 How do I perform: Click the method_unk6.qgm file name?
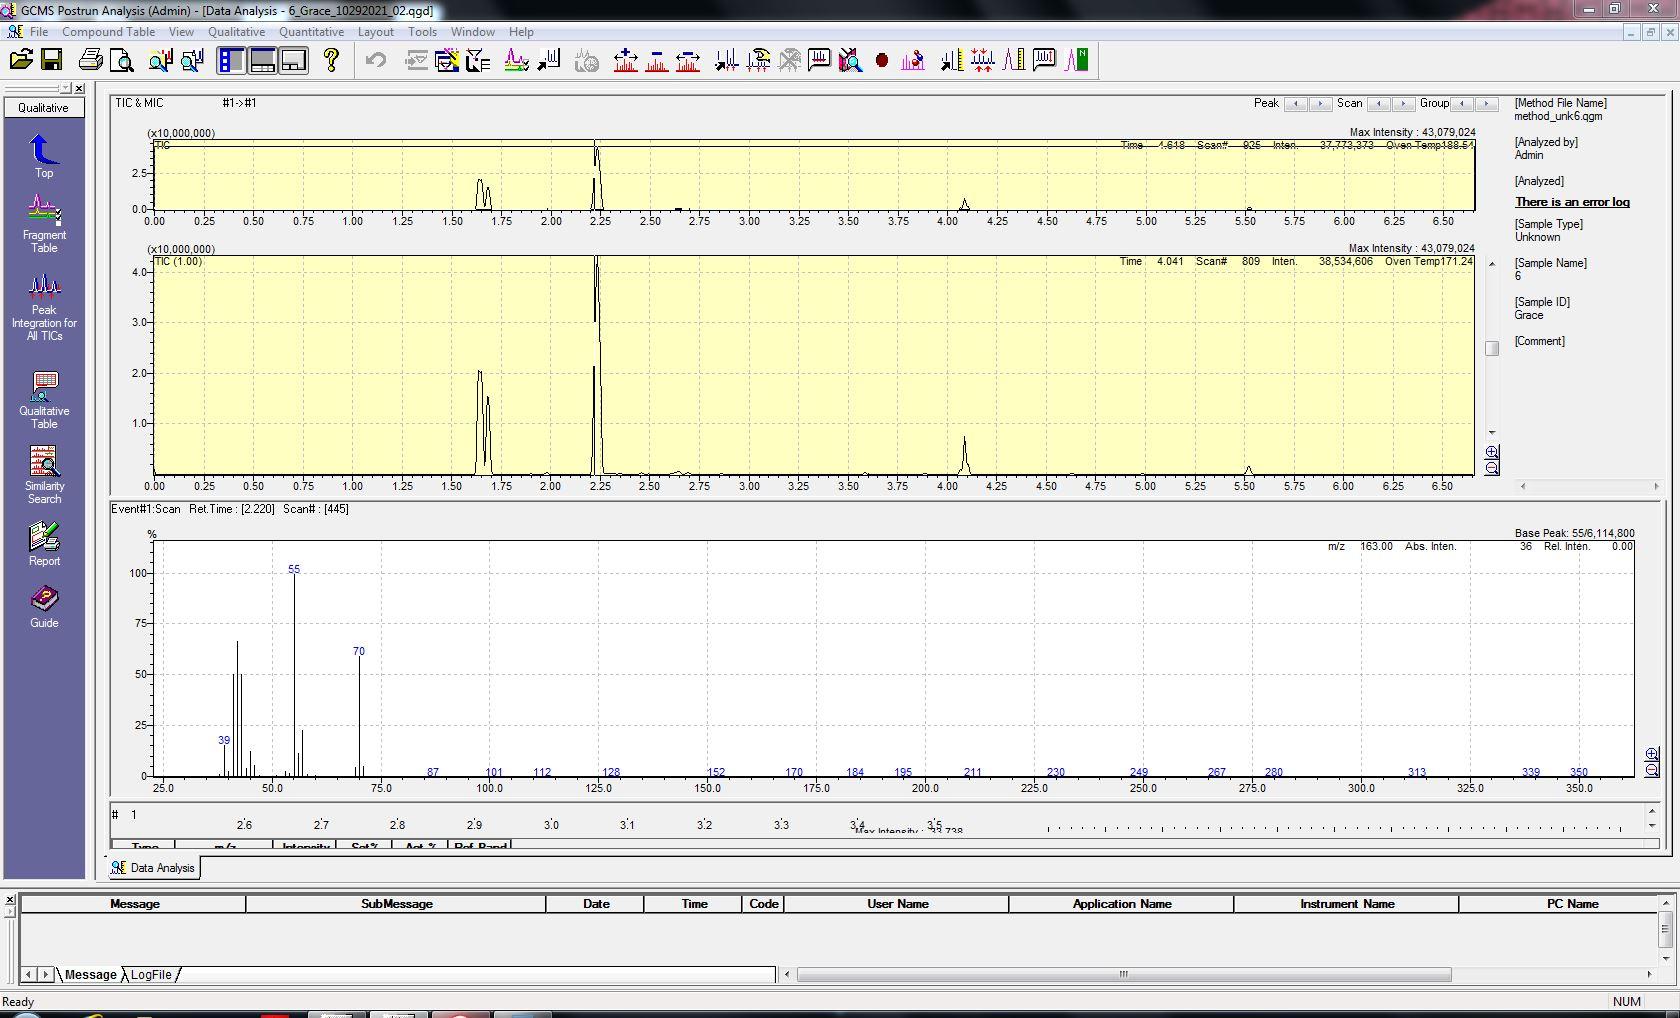point(1558,116)
